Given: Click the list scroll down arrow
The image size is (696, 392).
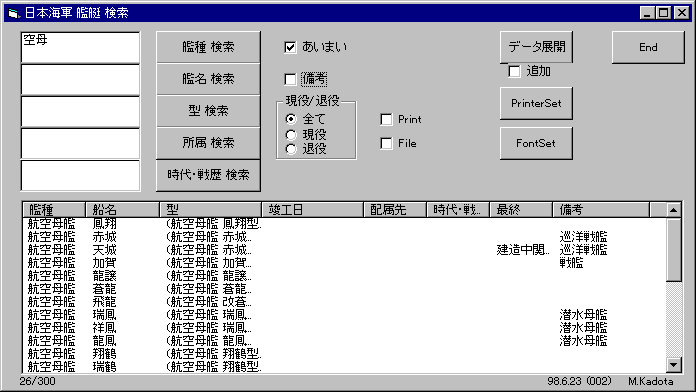Looking at the screenshot, I should [x=673, y=365].
